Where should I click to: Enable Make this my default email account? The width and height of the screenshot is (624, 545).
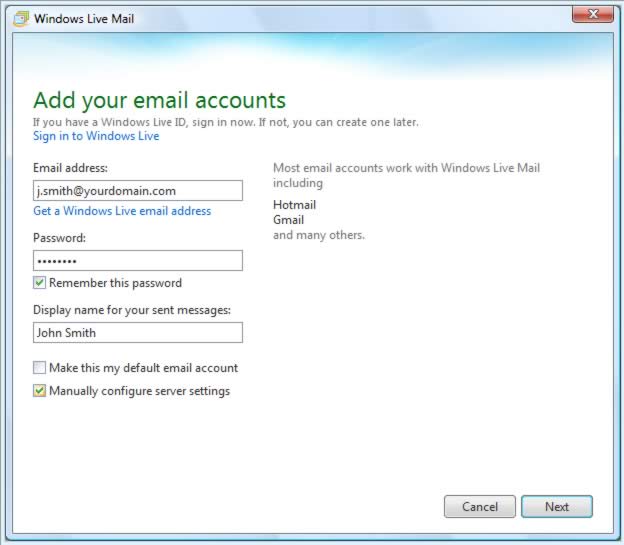click(39, 367)
